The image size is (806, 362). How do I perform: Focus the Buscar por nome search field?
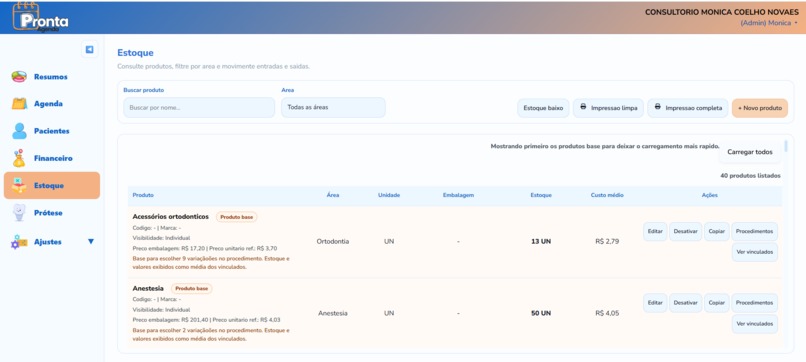199,107
